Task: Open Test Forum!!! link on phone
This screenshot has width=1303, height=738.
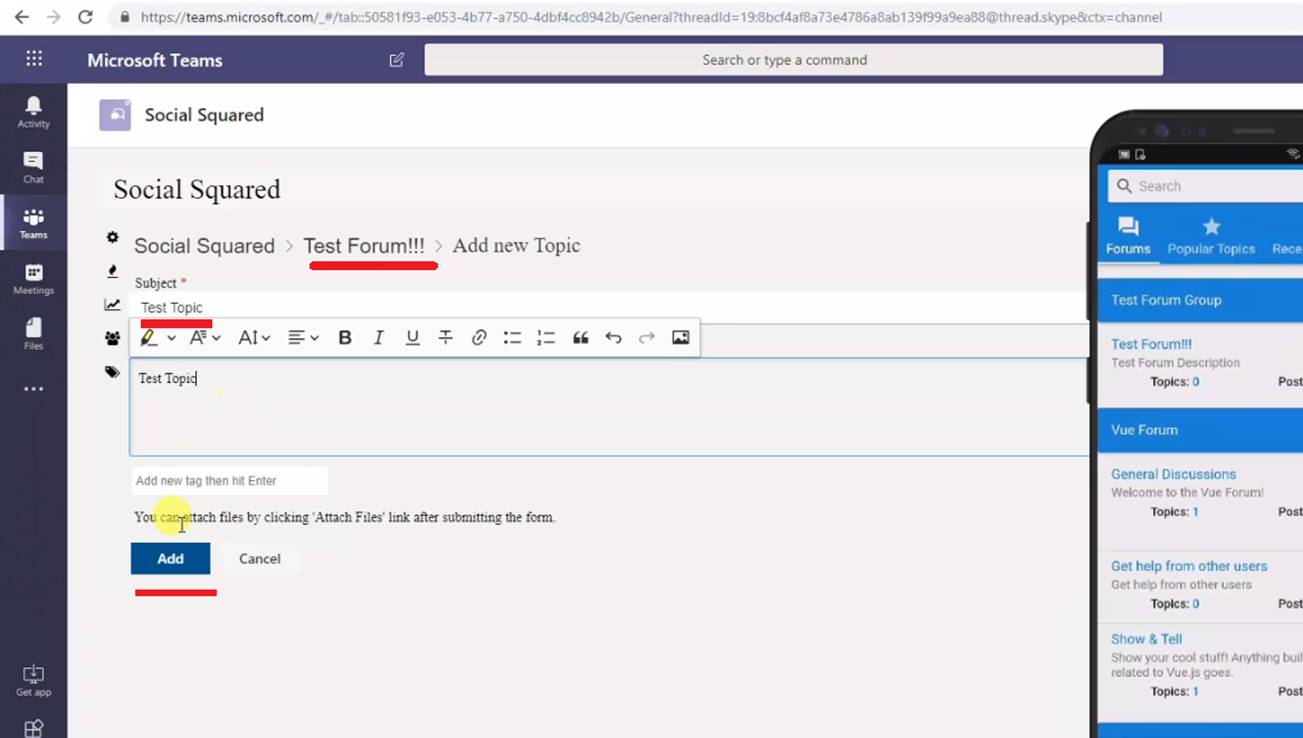Action: [1151, 344]
